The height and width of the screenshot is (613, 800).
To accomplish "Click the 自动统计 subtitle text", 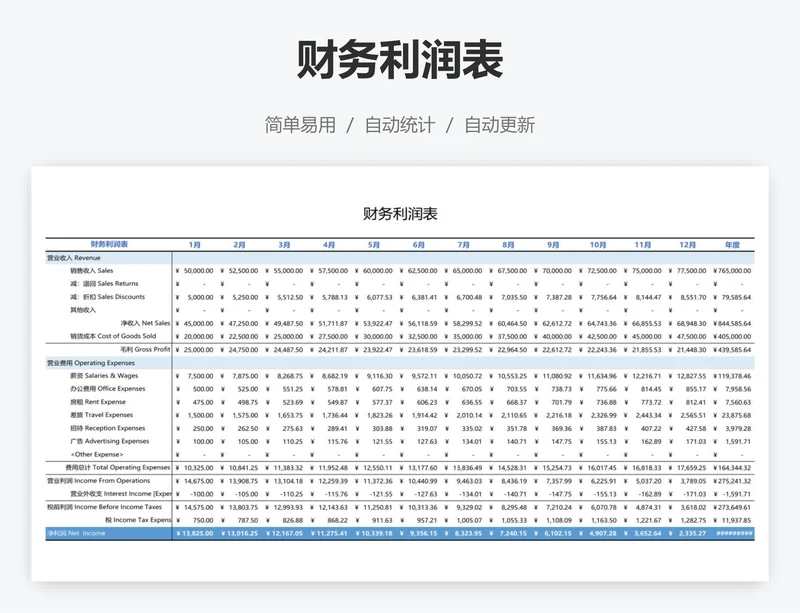I will [x=399, y=125].
